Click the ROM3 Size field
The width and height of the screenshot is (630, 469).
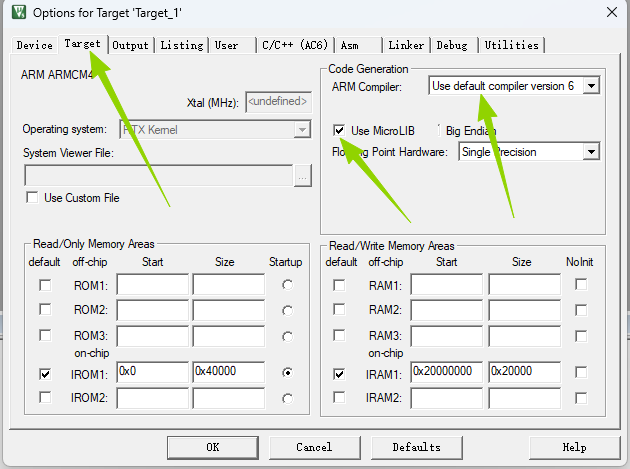coord(229,336)
